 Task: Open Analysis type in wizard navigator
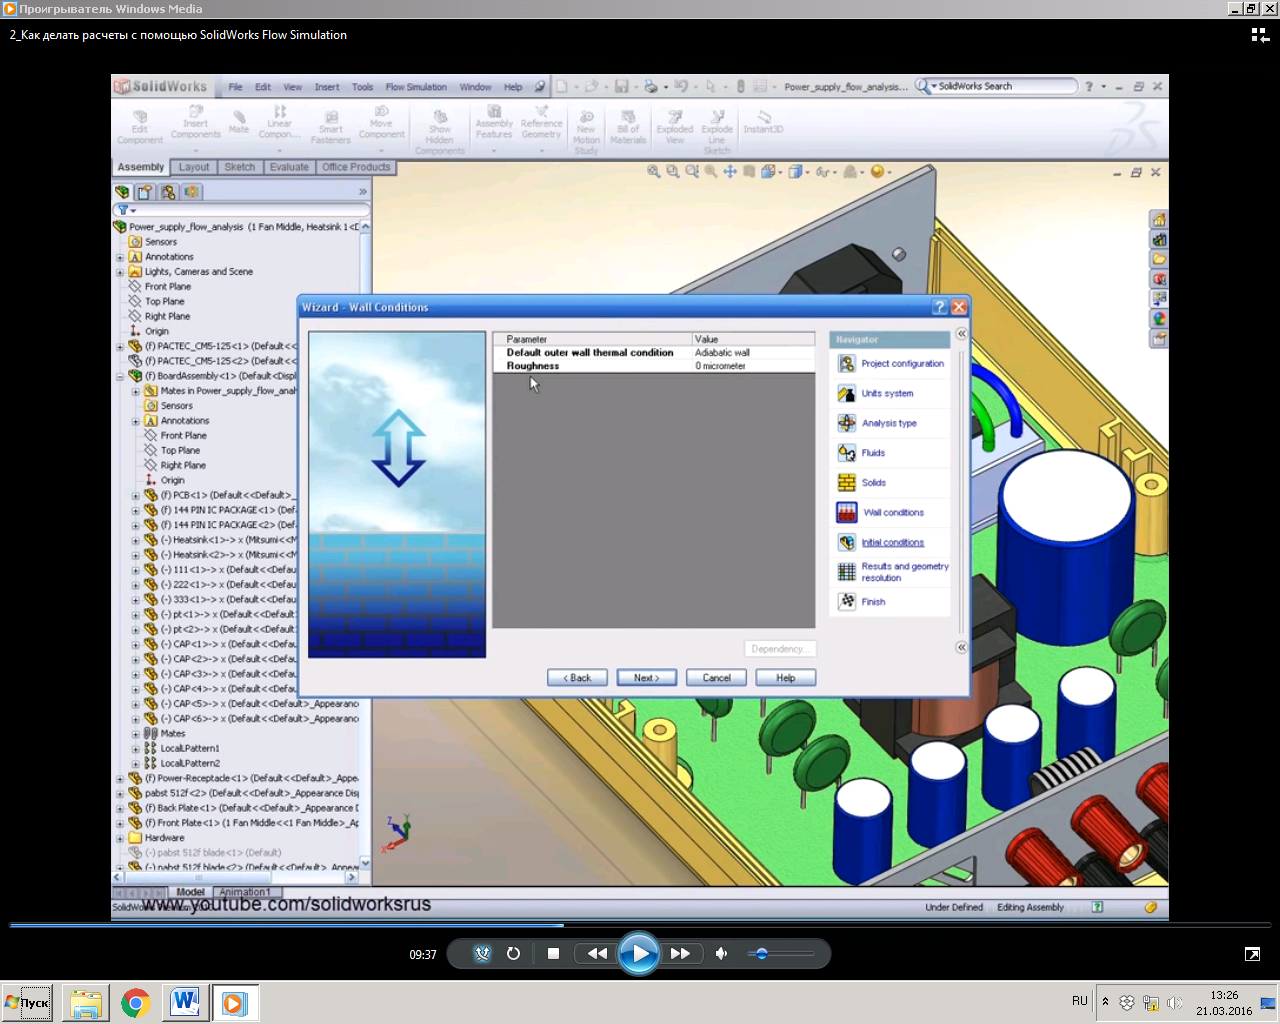tap(877, 423)
